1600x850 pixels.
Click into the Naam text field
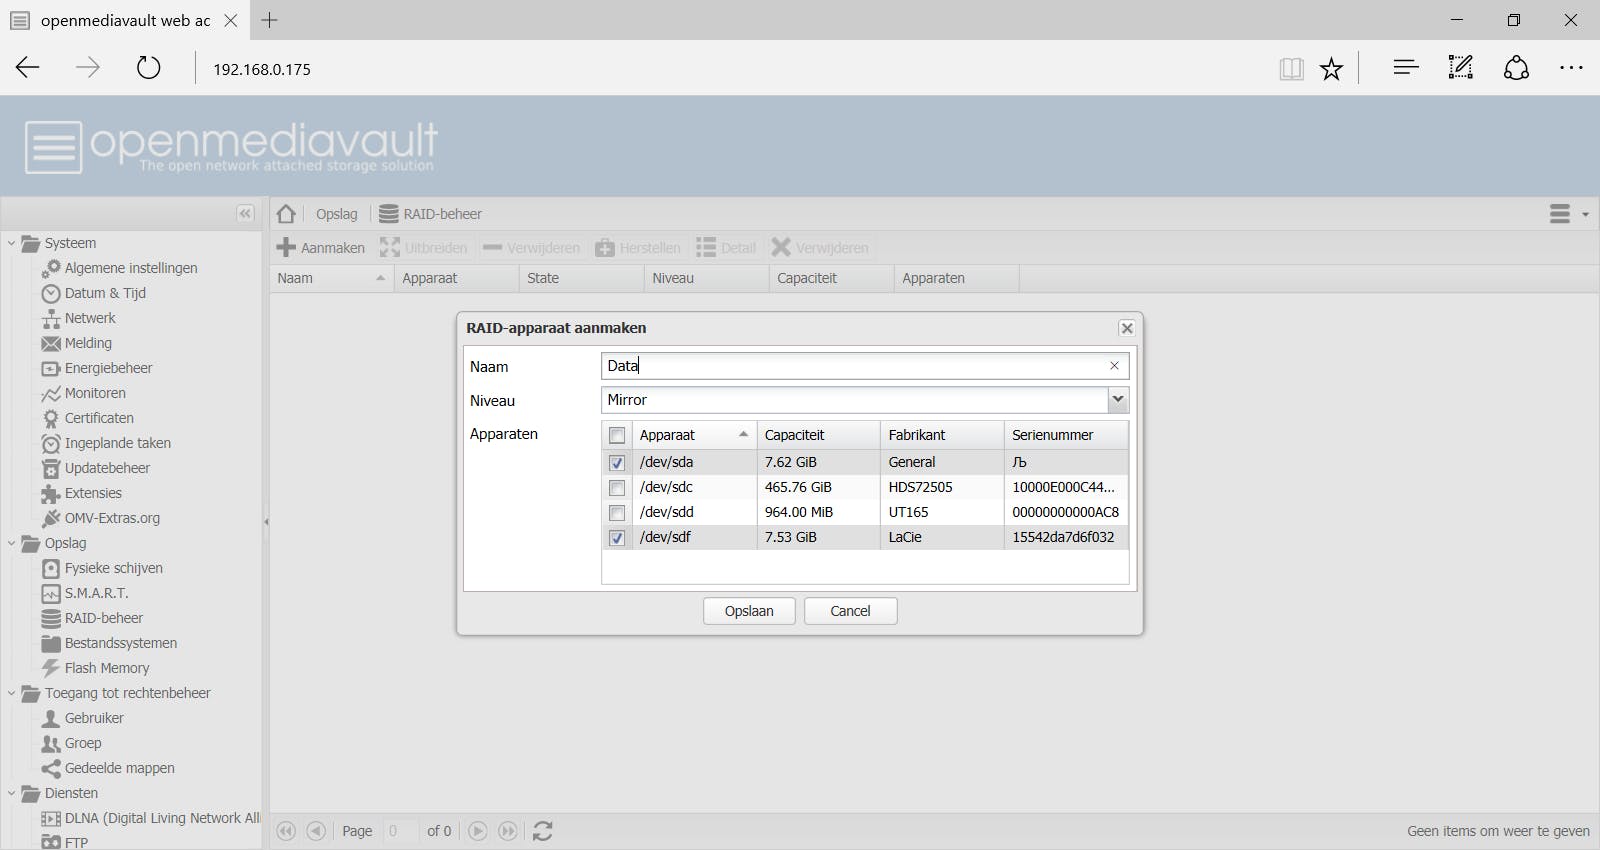coord(850,366)
